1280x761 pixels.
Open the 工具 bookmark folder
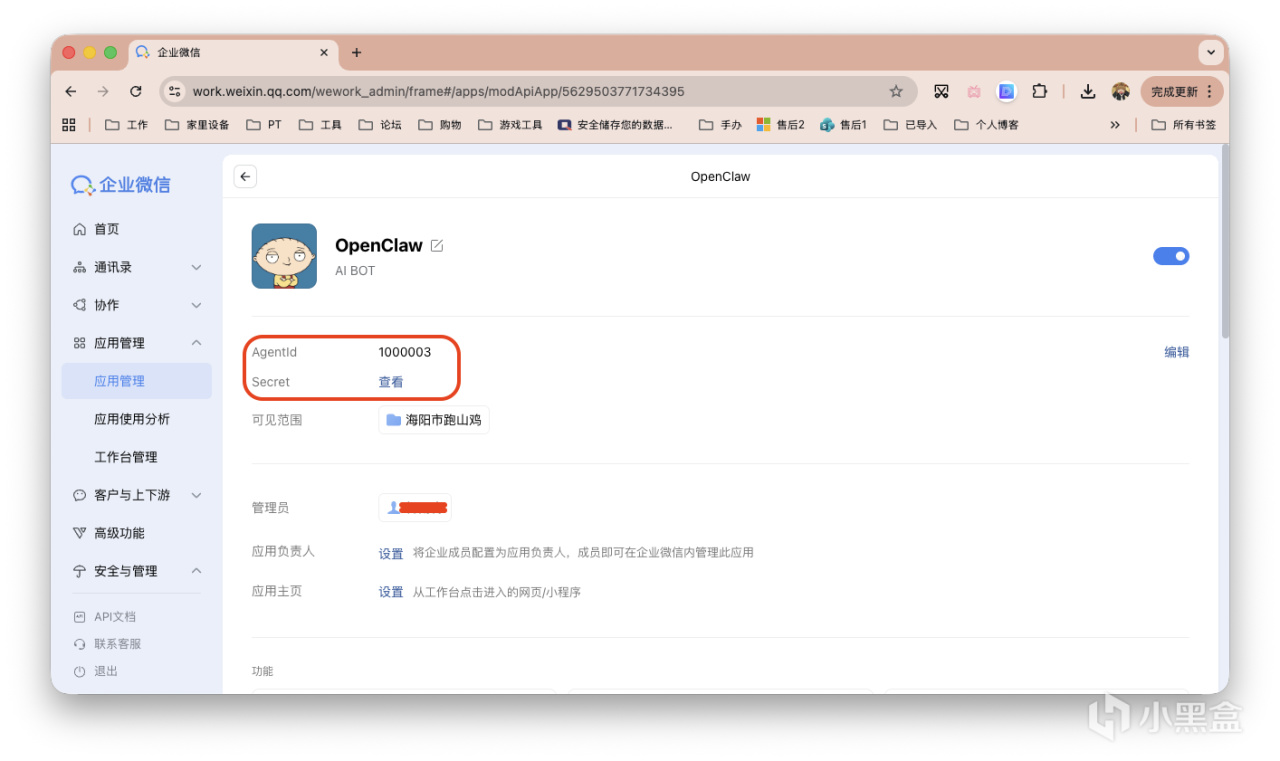pos(320,125)
